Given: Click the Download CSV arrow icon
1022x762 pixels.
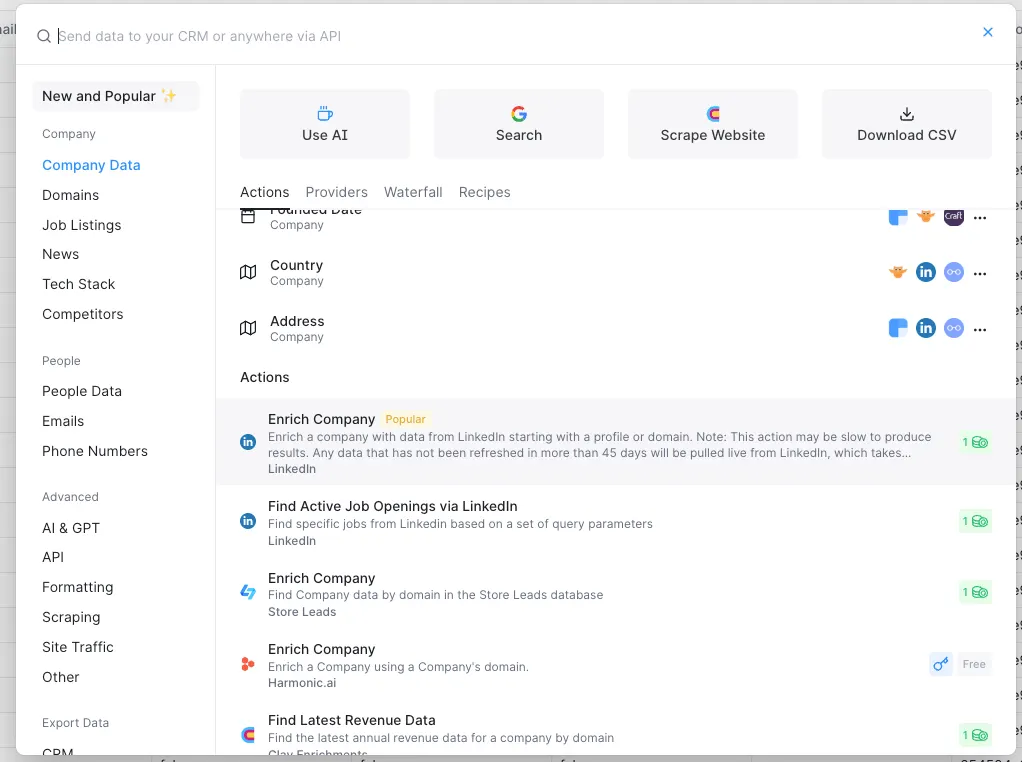Looking at the screenshot, I should tap(907, 114).
